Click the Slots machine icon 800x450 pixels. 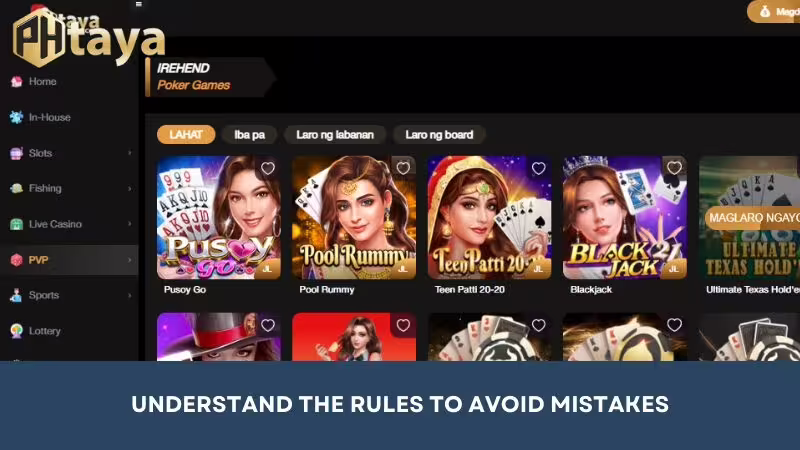click(x=16, y=153)
